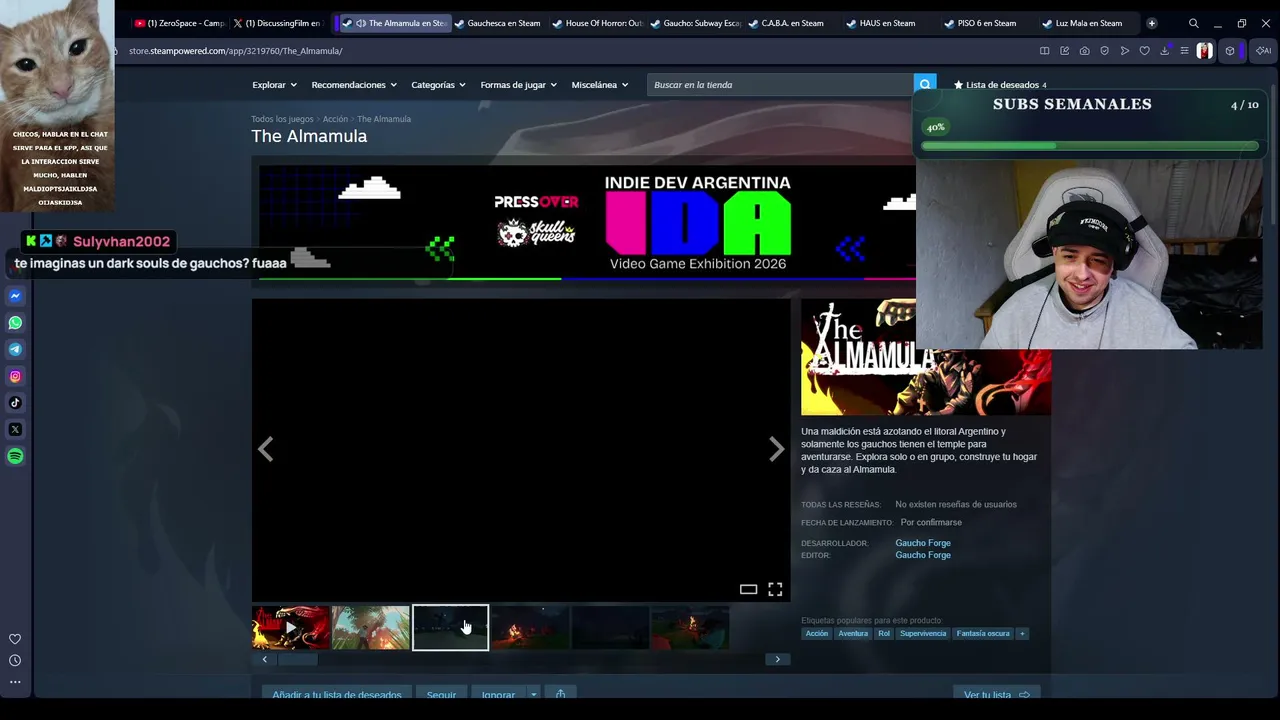Open the browser easy setup sliders icon
Screen dimensions: 1280x720
click(1184, 51)
